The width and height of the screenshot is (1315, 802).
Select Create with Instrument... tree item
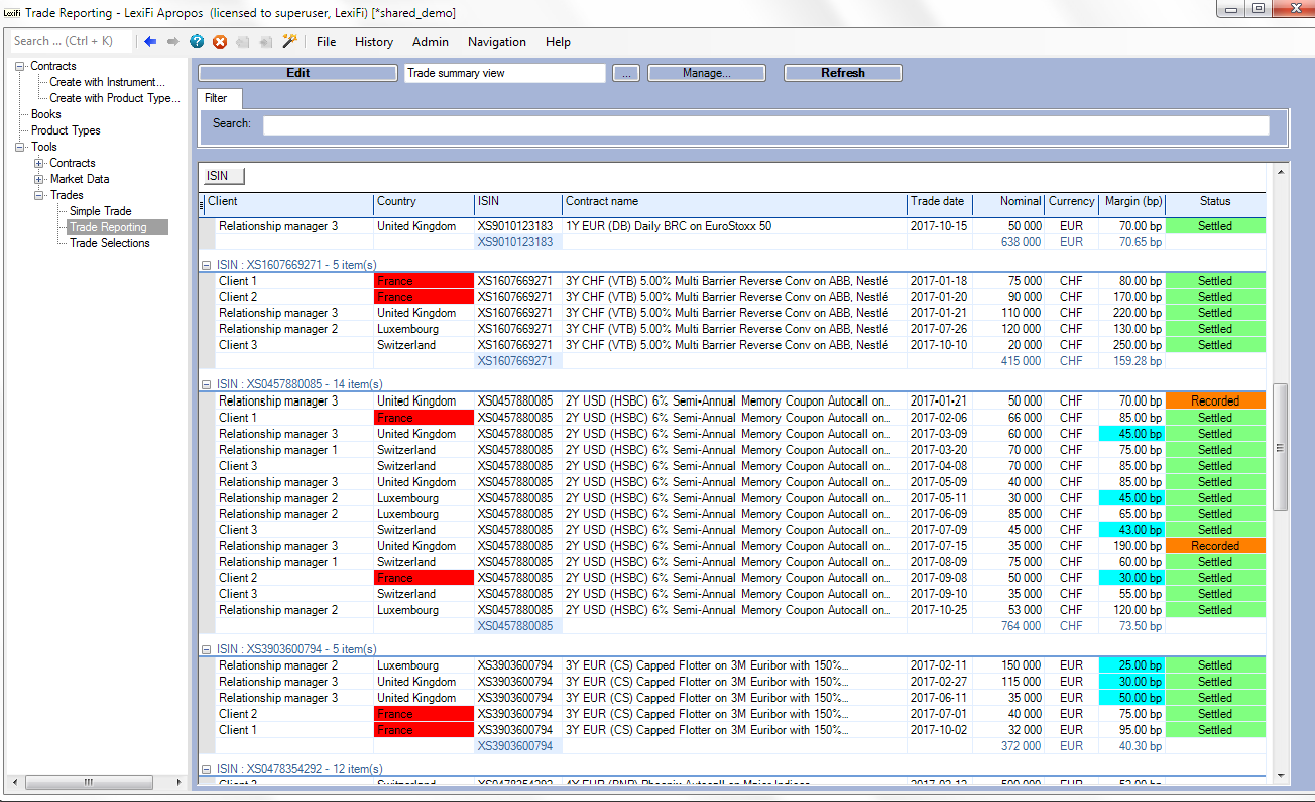(107, 82)
